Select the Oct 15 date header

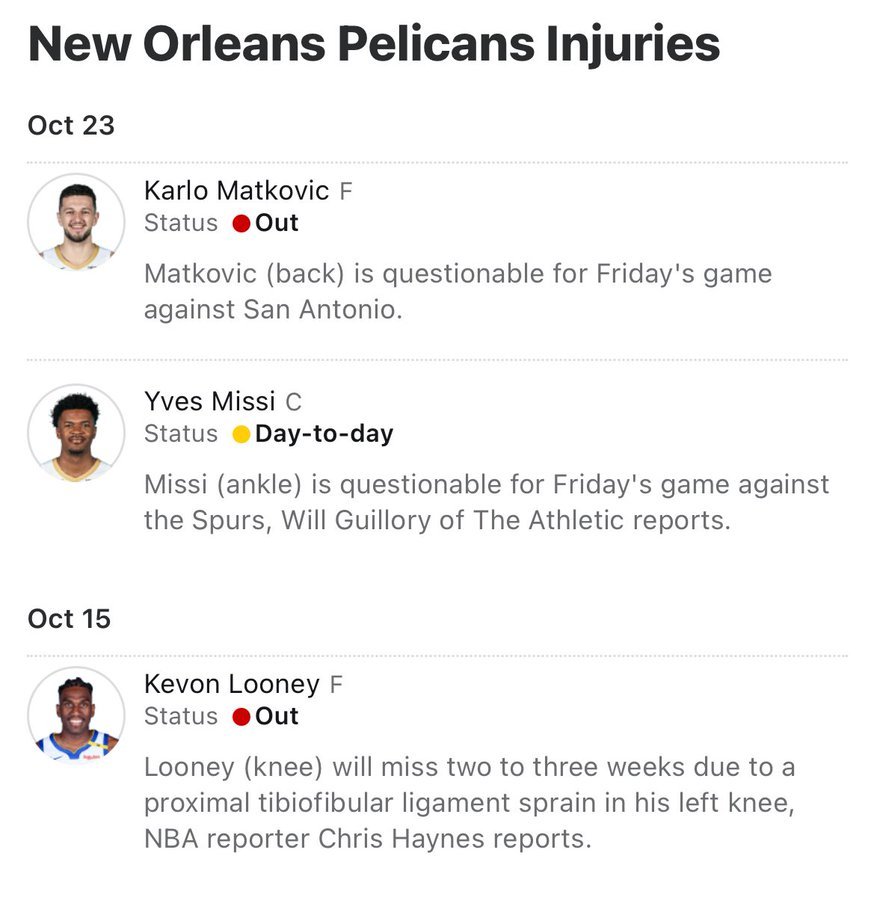(x=69, y=619)
